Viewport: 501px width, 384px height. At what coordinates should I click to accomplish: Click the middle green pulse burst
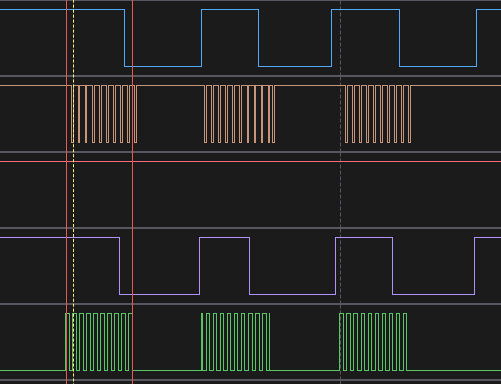pyautogui.click(x=236, y=342)
